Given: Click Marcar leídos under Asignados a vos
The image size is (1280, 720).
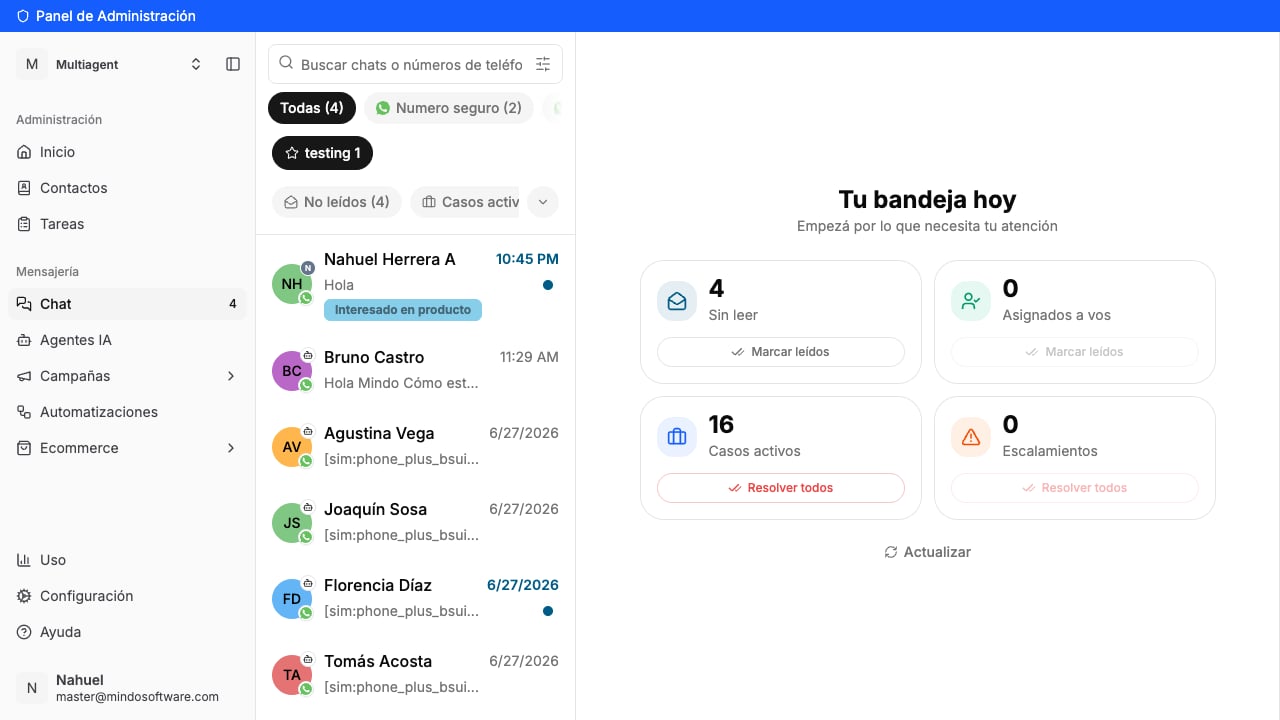Looking at the screenshot, I should tap(1075, 352).
